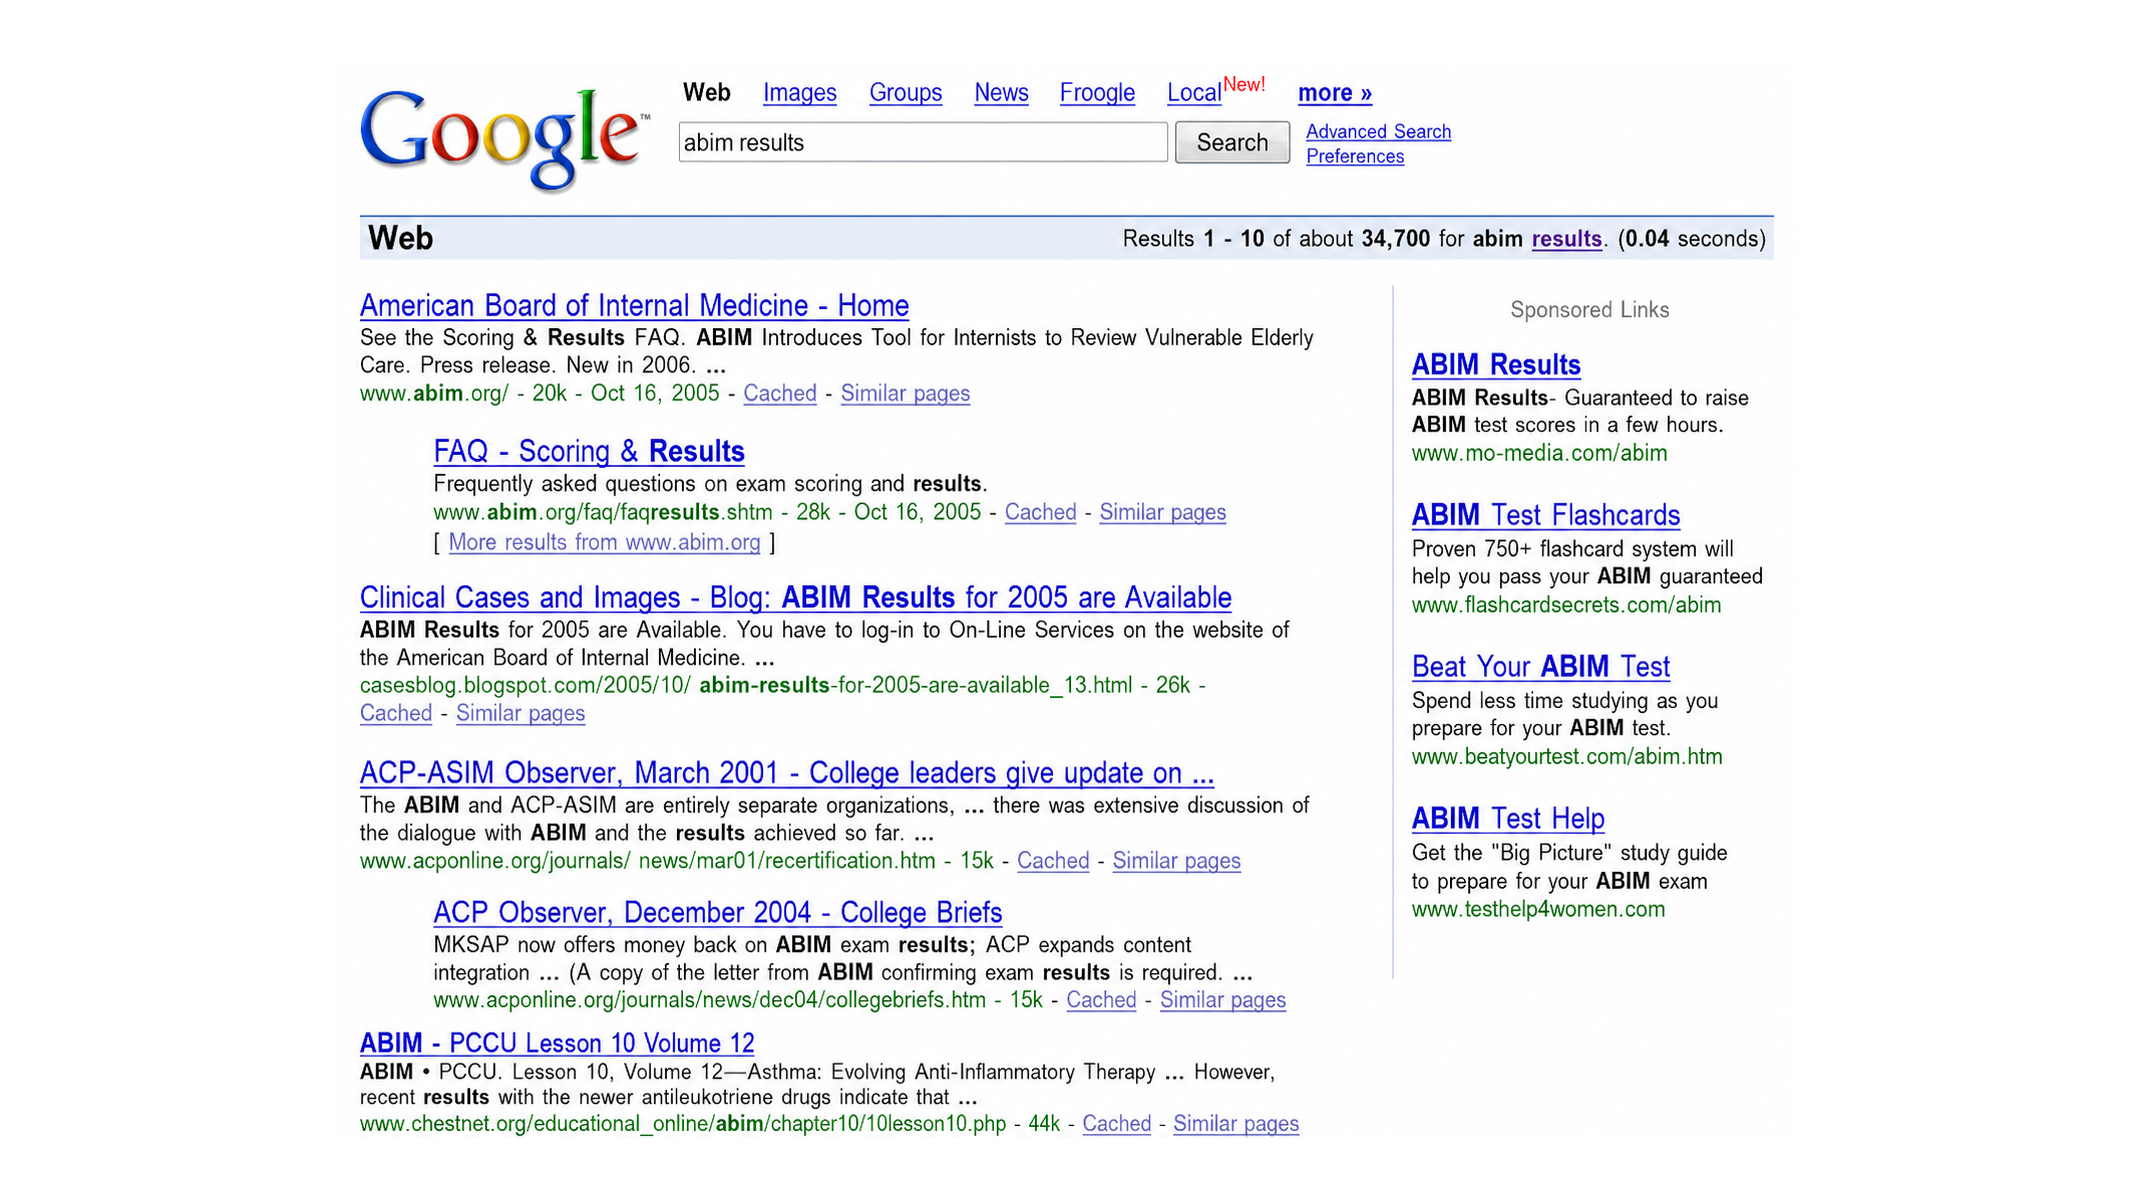Open 'Clinical Cases and Images - Blog' result
Image resolution: width=2133 pixels, height=1200 pixels.
point(795,597)
